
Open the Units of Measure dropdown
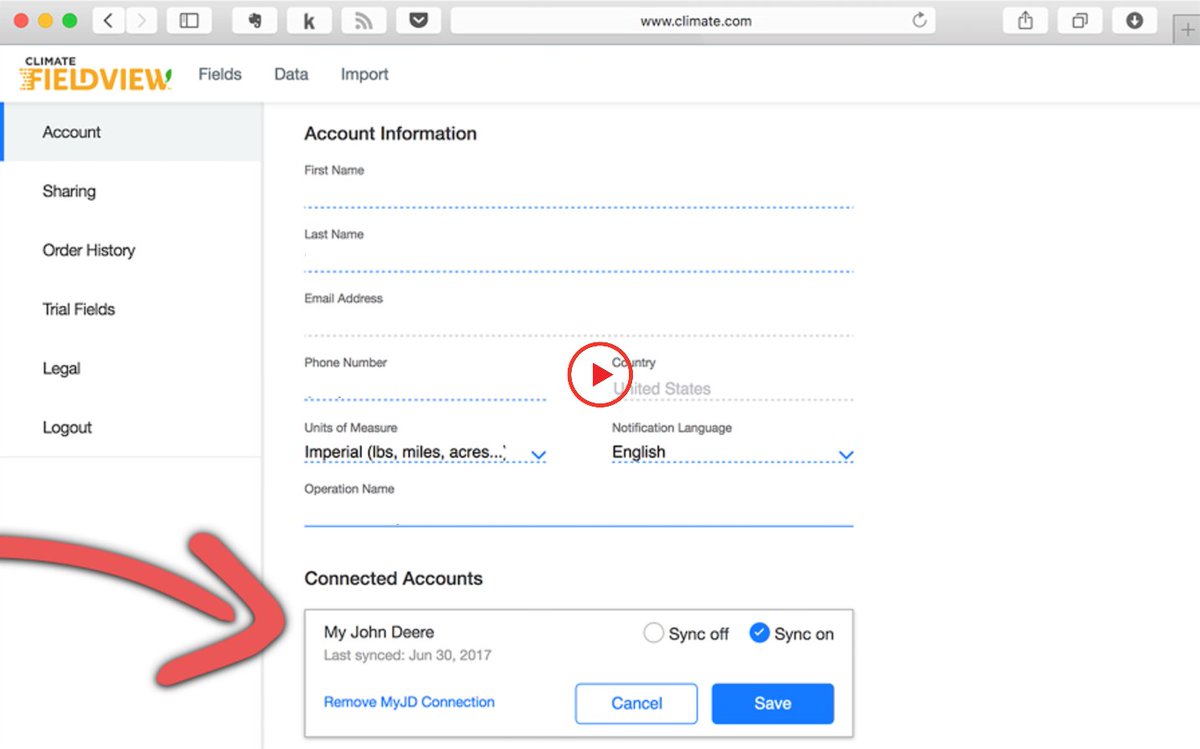(x=425, y=453)
